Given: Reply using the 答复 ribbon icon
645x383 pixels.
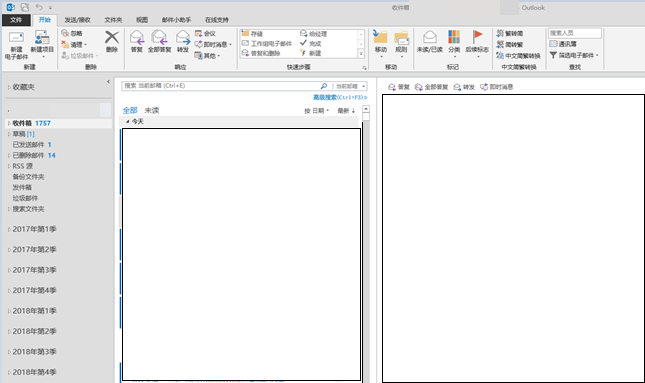Looking at the screenshot, I should point(137,37).
